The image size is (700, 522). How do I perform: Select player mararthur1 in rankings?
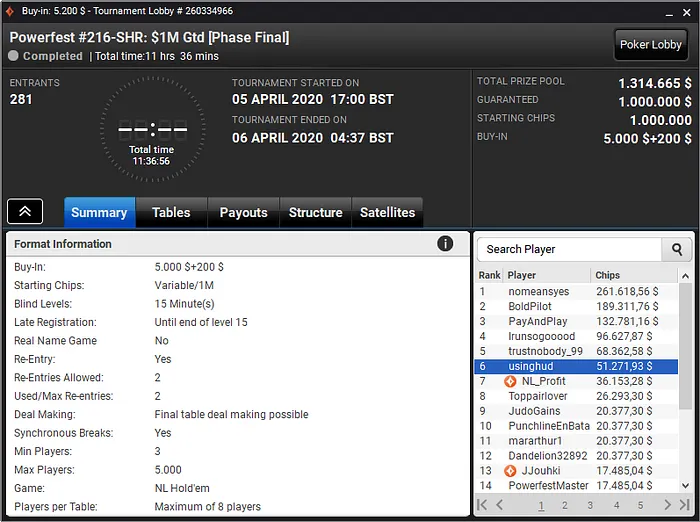click(x=576, y=441)
